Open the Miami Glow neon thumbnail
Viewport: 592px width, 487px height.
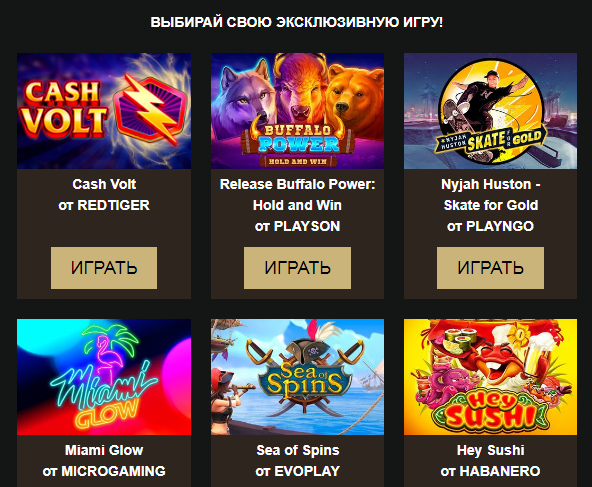[x=104, y=377]
